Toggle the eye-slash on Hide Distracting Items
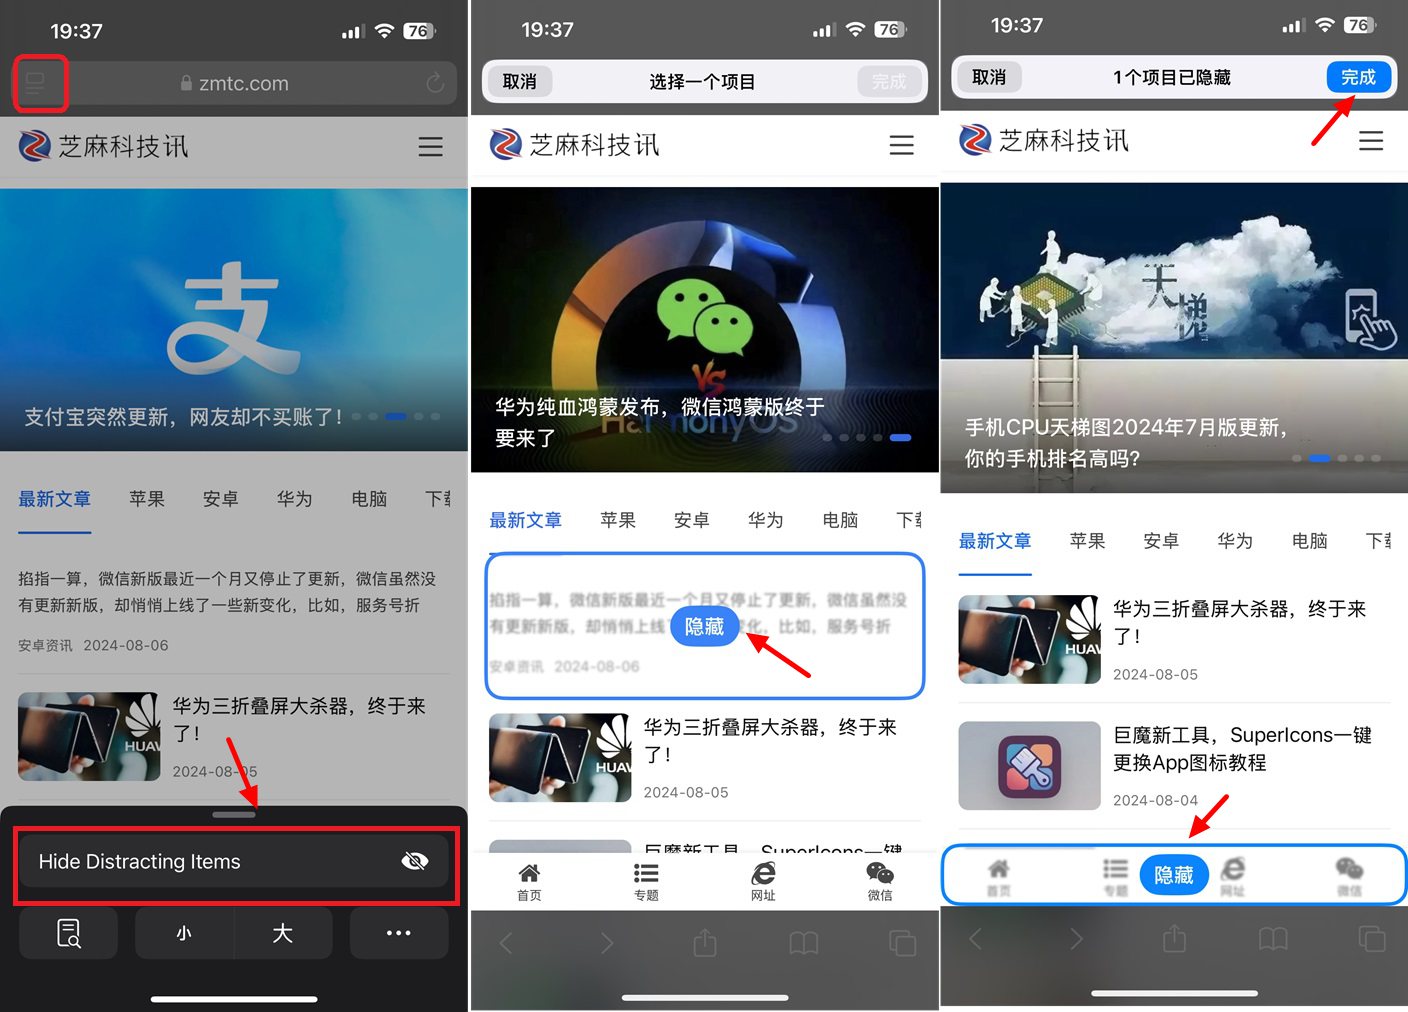This screenshot has width=1408, height=1012. 416,860
